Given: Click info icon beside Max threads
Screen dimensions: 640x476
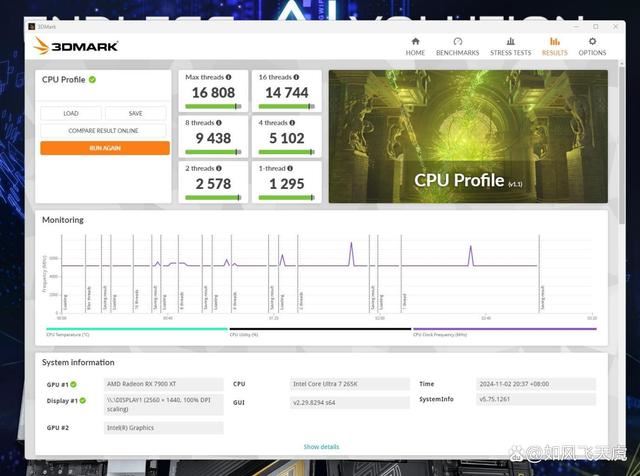Looking at the screenshot, I should [228, 77].
